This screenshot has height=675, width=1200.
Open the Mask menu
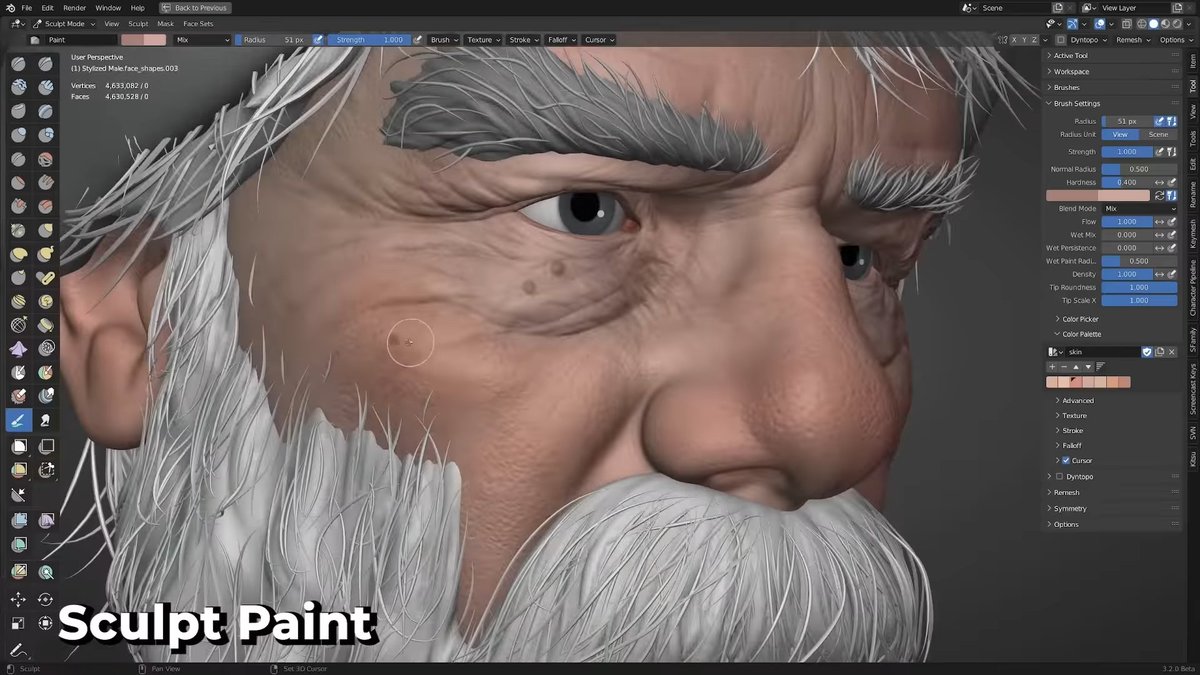tap(165, 23)
